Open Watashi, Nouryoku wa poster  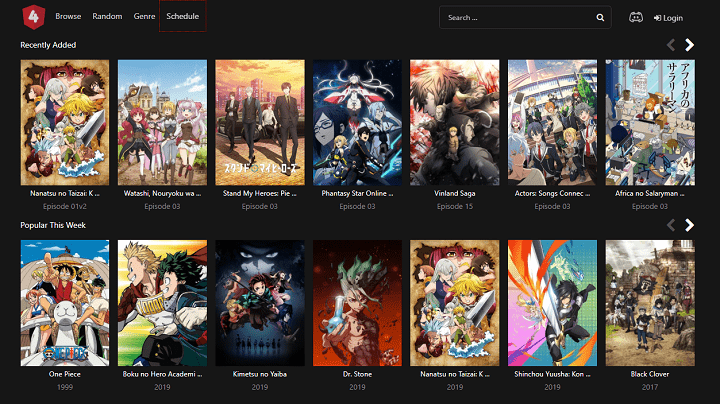(x=162, y=123)
